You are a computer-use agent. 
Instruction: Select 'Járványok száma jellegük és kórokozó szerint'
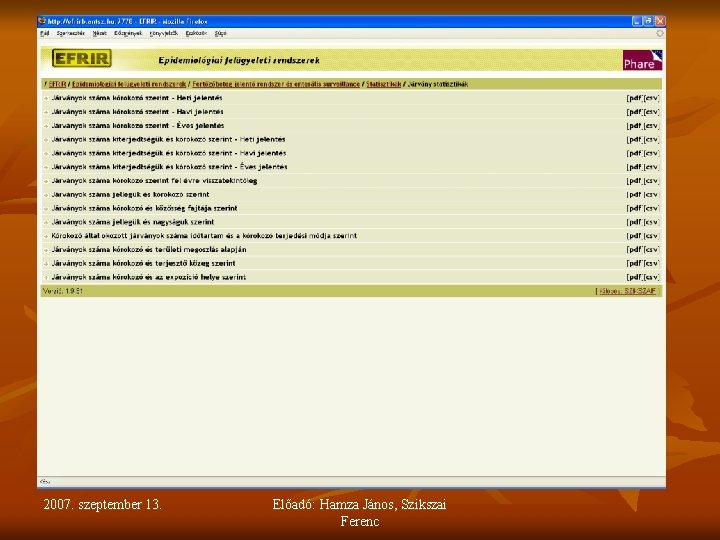[130, 194]
